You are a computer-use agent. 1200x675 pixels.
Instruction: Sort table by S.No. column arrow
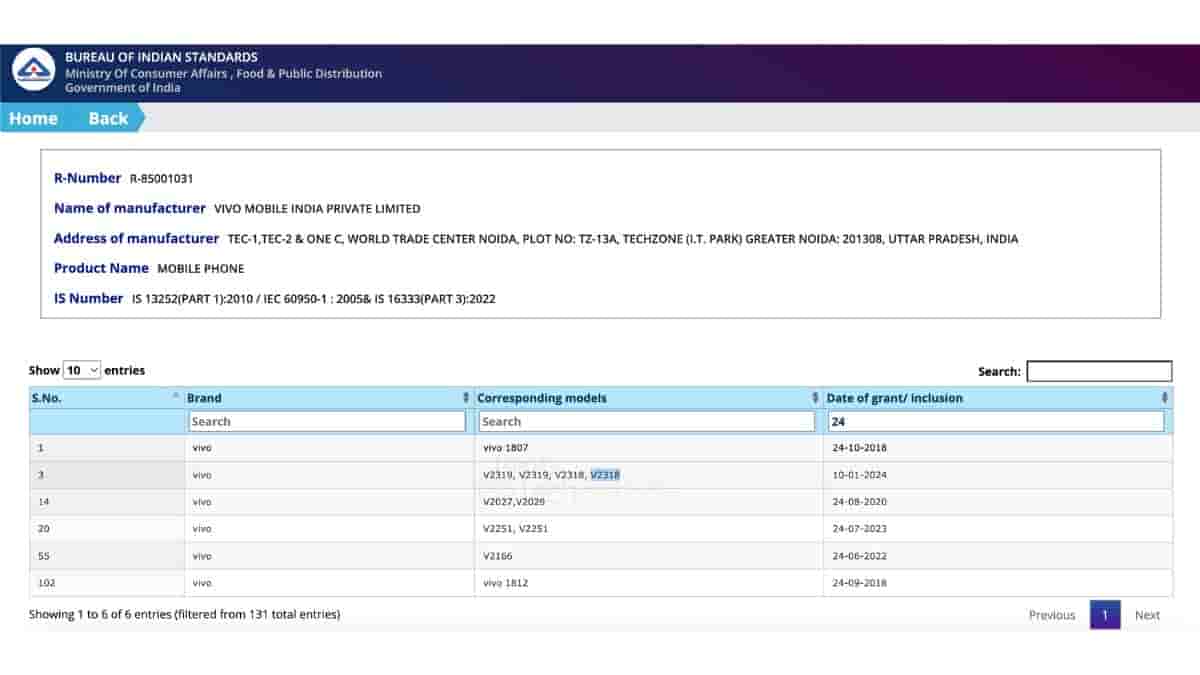(176, 397)
